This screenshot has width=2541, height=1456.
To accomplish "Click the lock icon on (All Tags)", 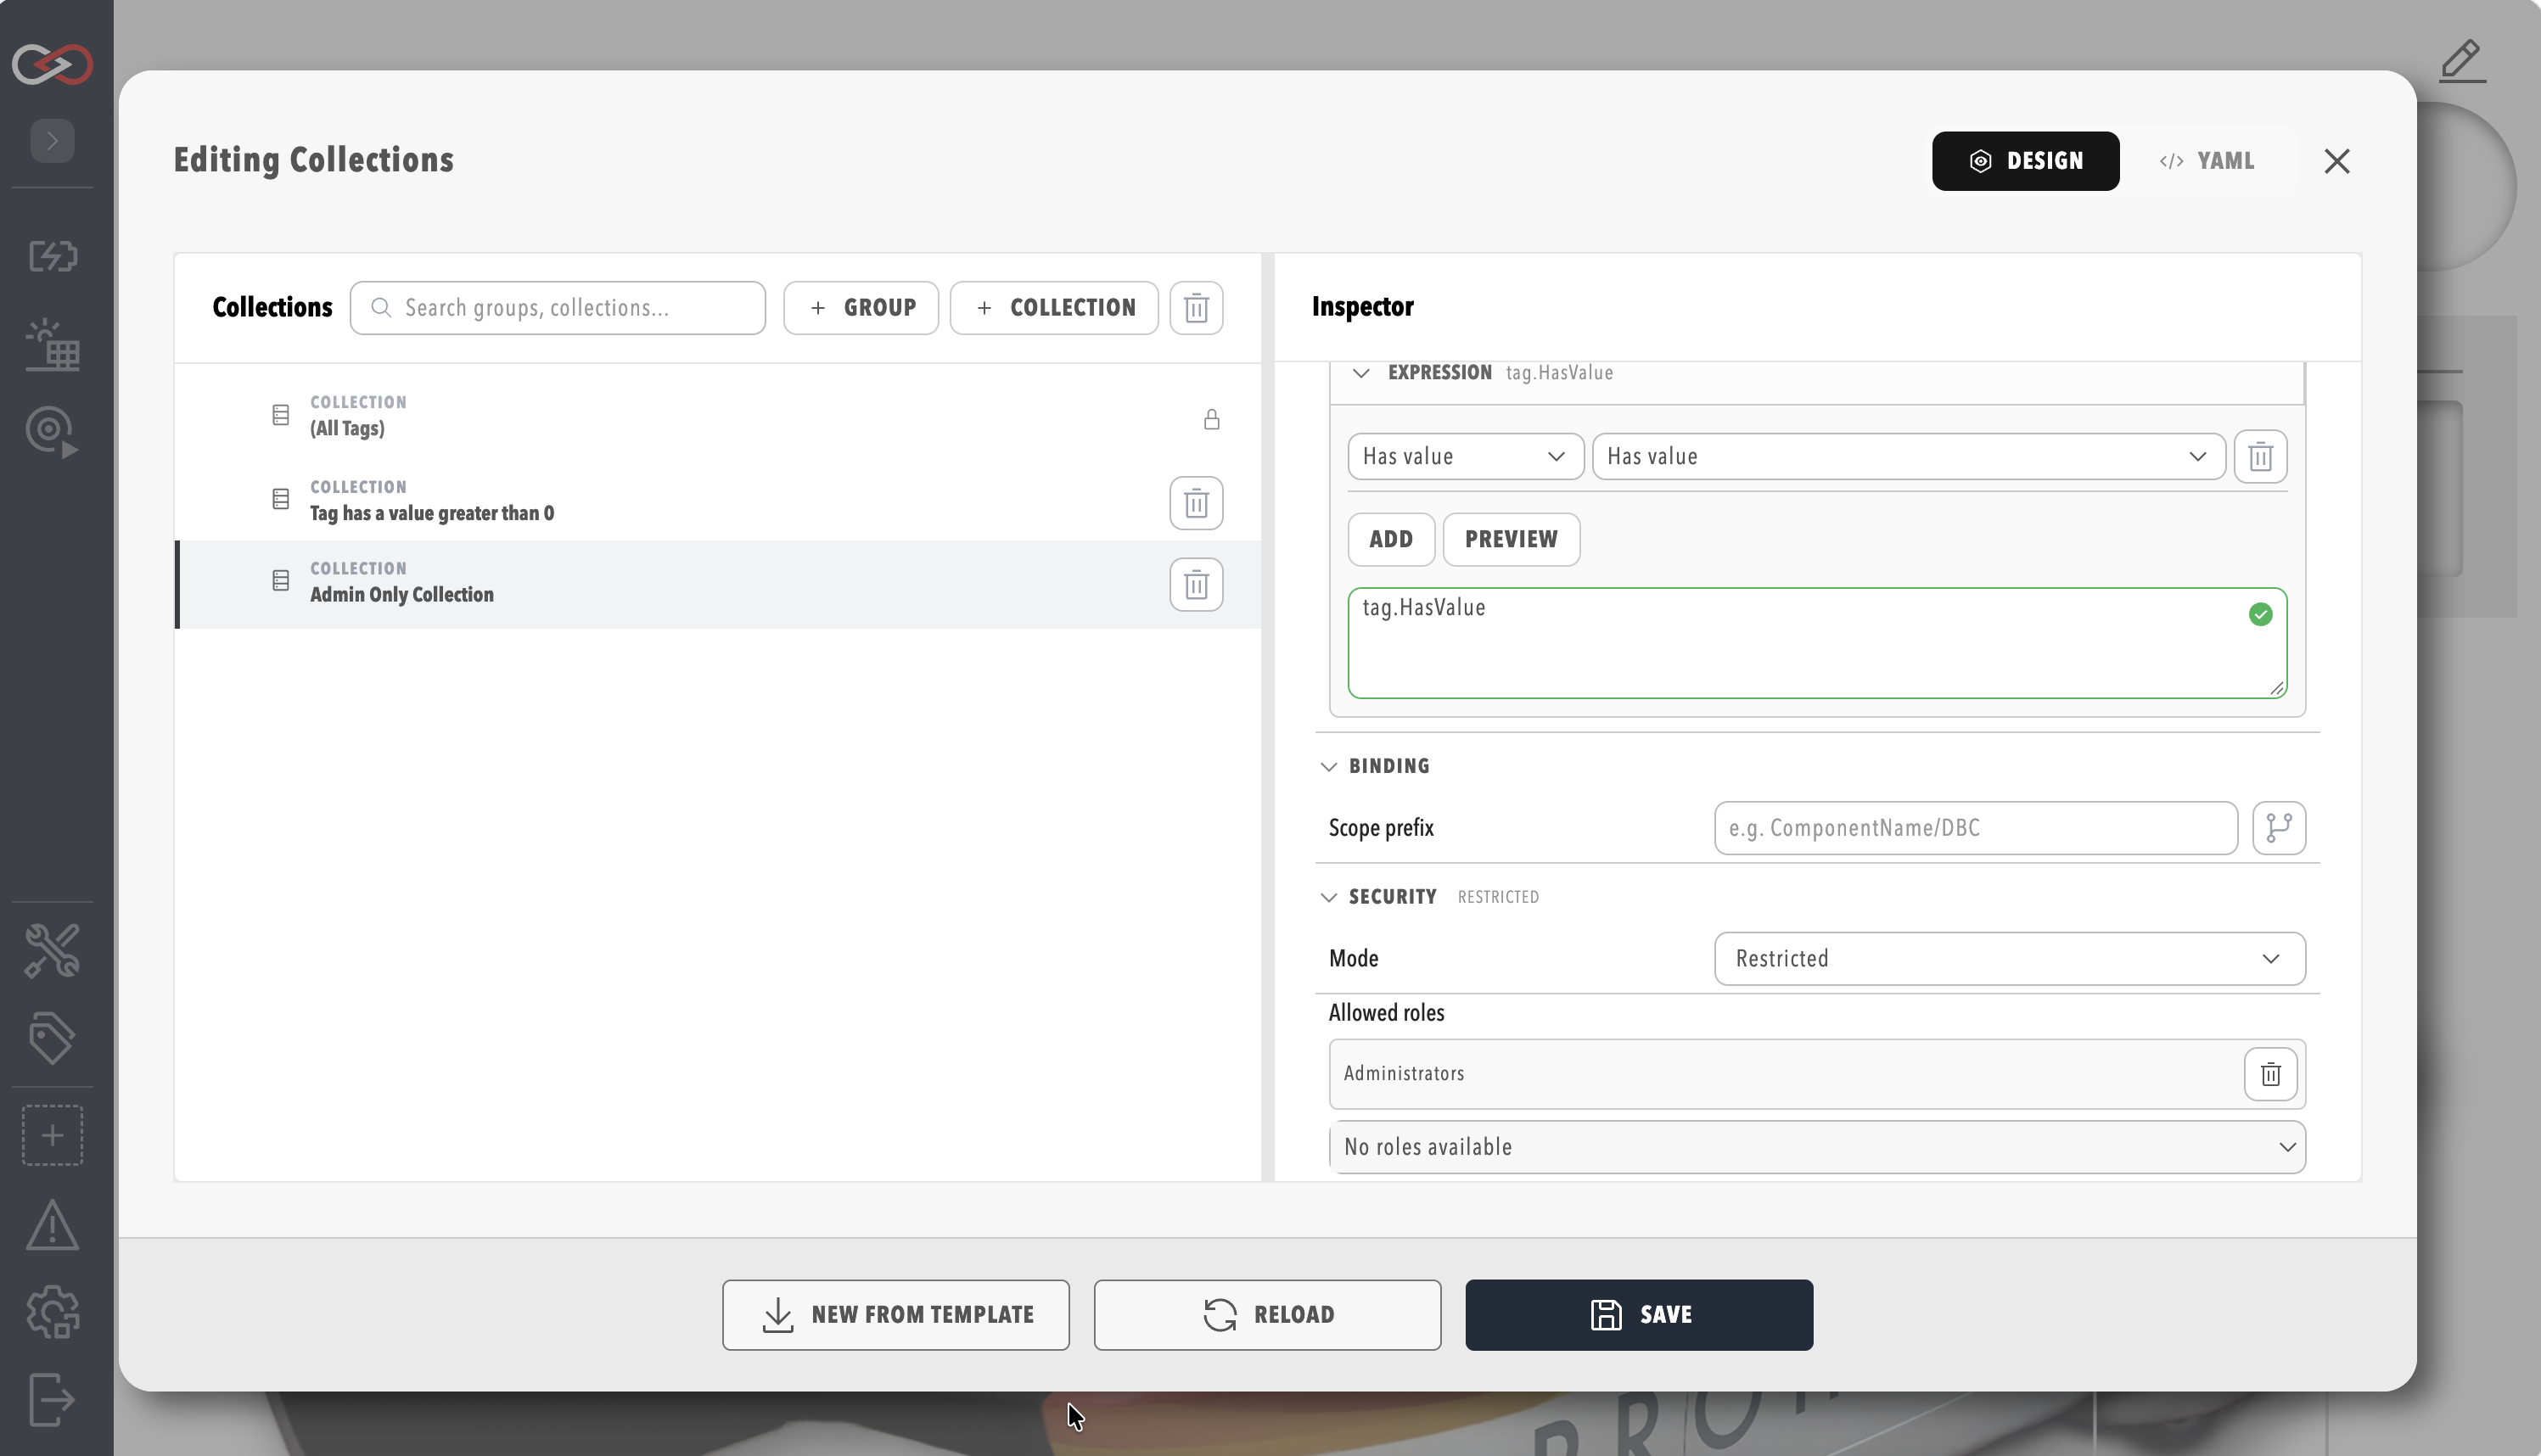I will (1211, 420).
